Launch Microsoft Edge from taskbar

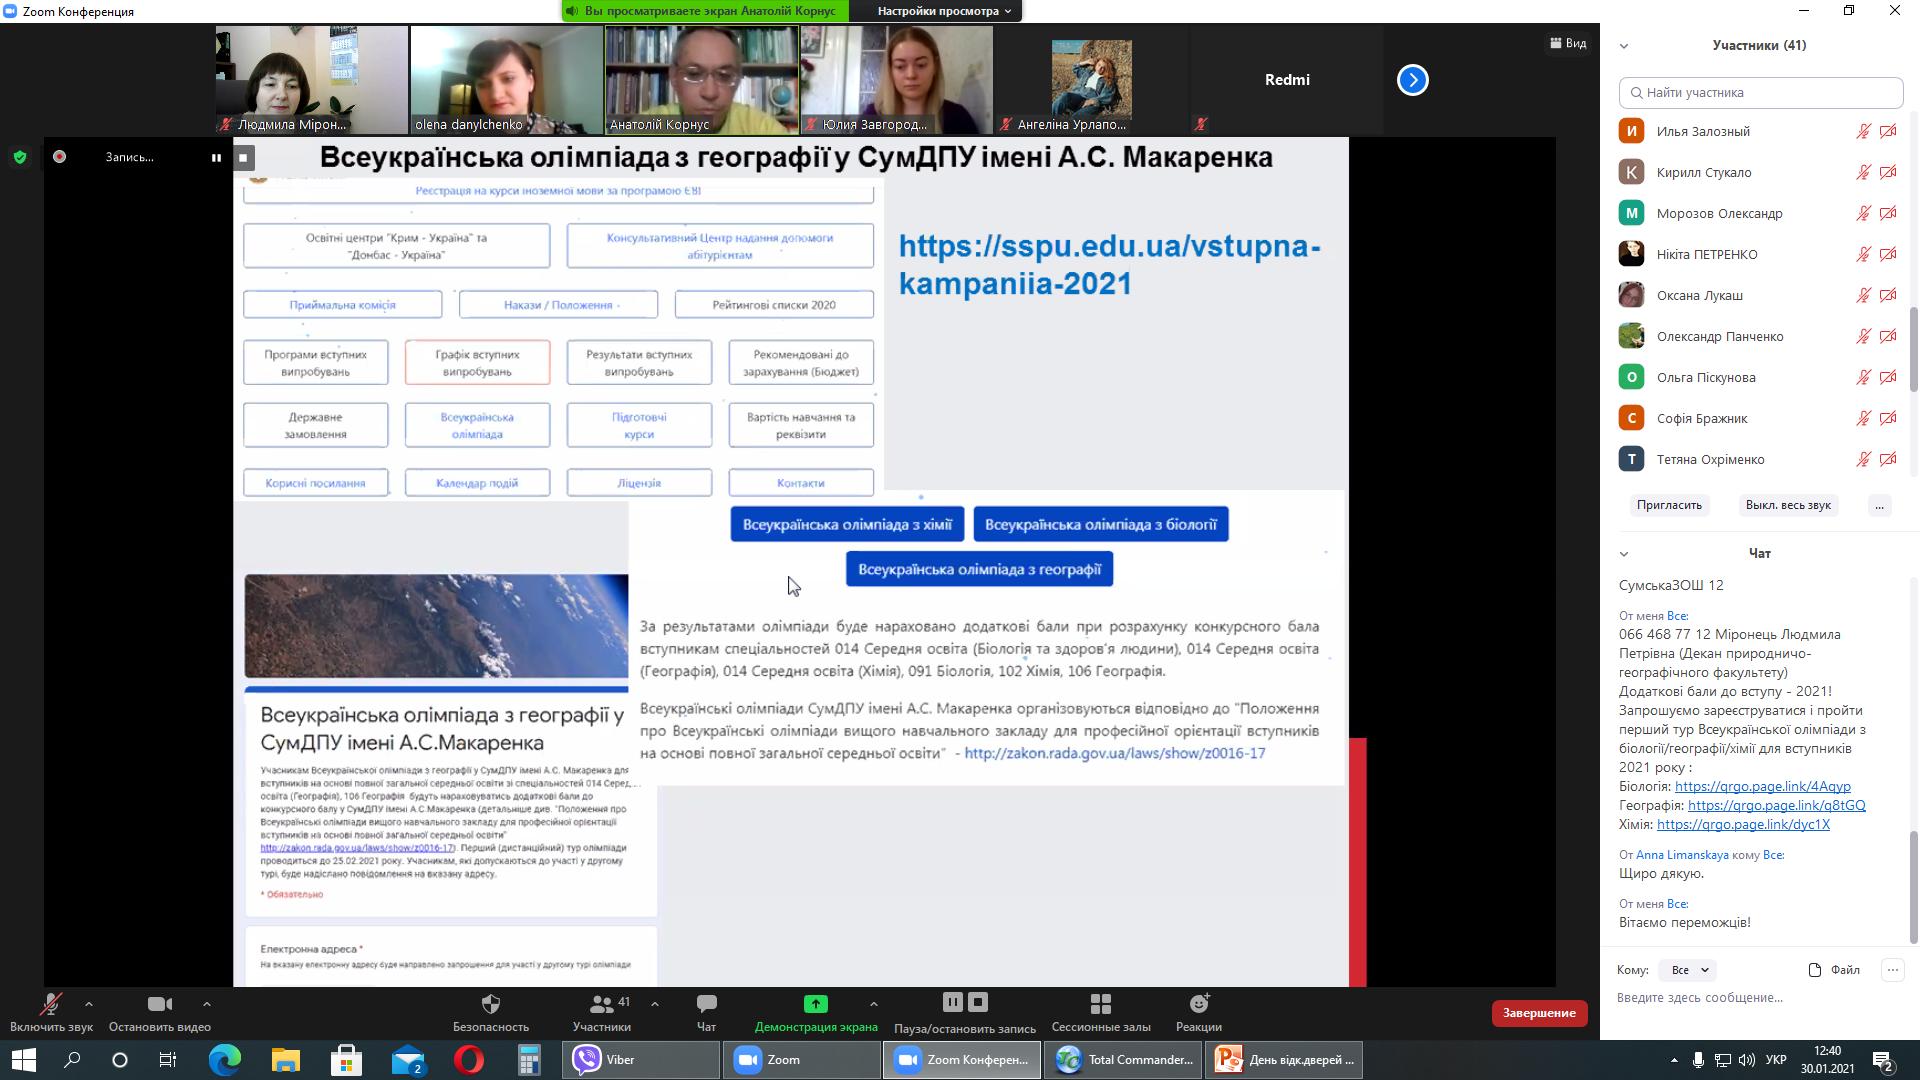tap(225, 1060)
